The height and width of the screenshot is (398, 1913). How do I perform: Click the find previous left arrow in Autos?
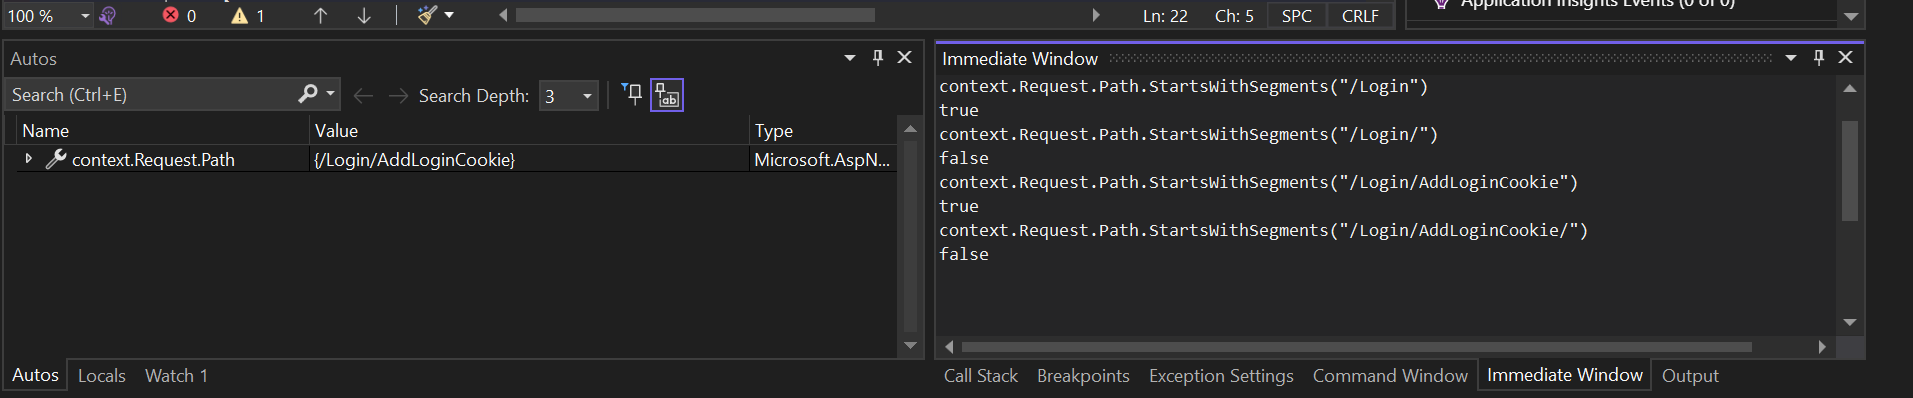(363, 95)
